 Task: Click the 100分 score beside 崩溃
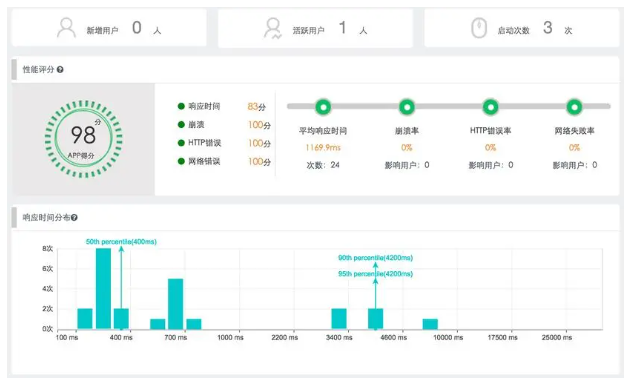tap(260, 125)
